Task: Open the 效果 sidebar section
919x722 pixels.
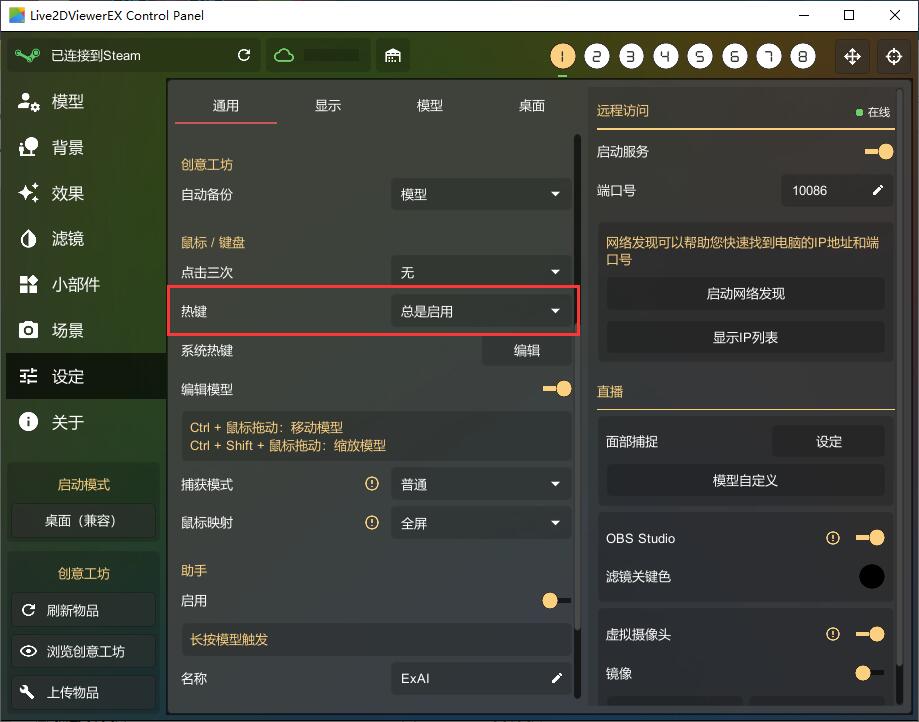Action: [x=86, y=193]
